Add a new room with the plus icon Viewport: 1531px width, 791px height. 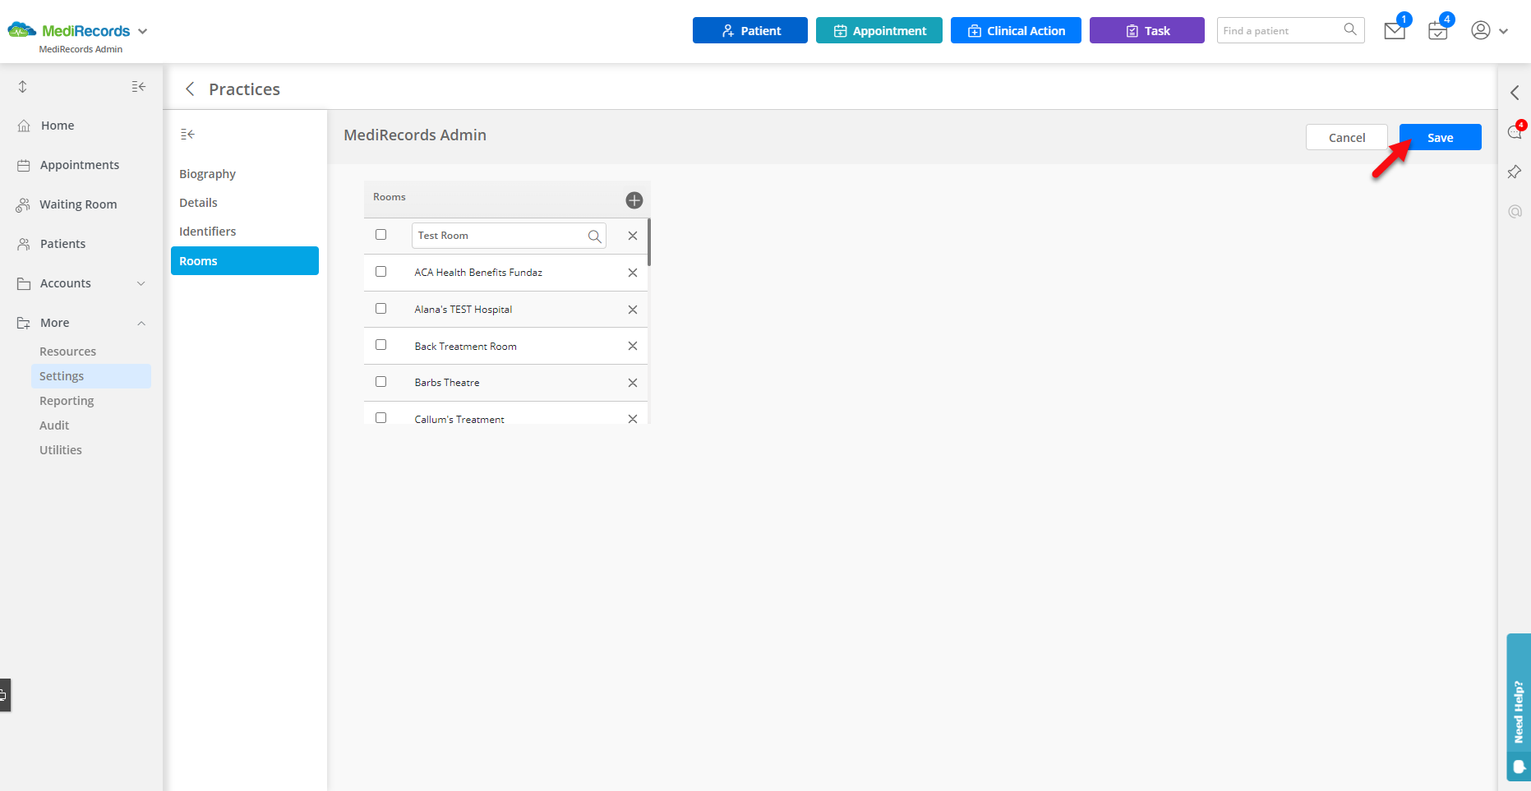pyautogui.click(x=634, y=200)
